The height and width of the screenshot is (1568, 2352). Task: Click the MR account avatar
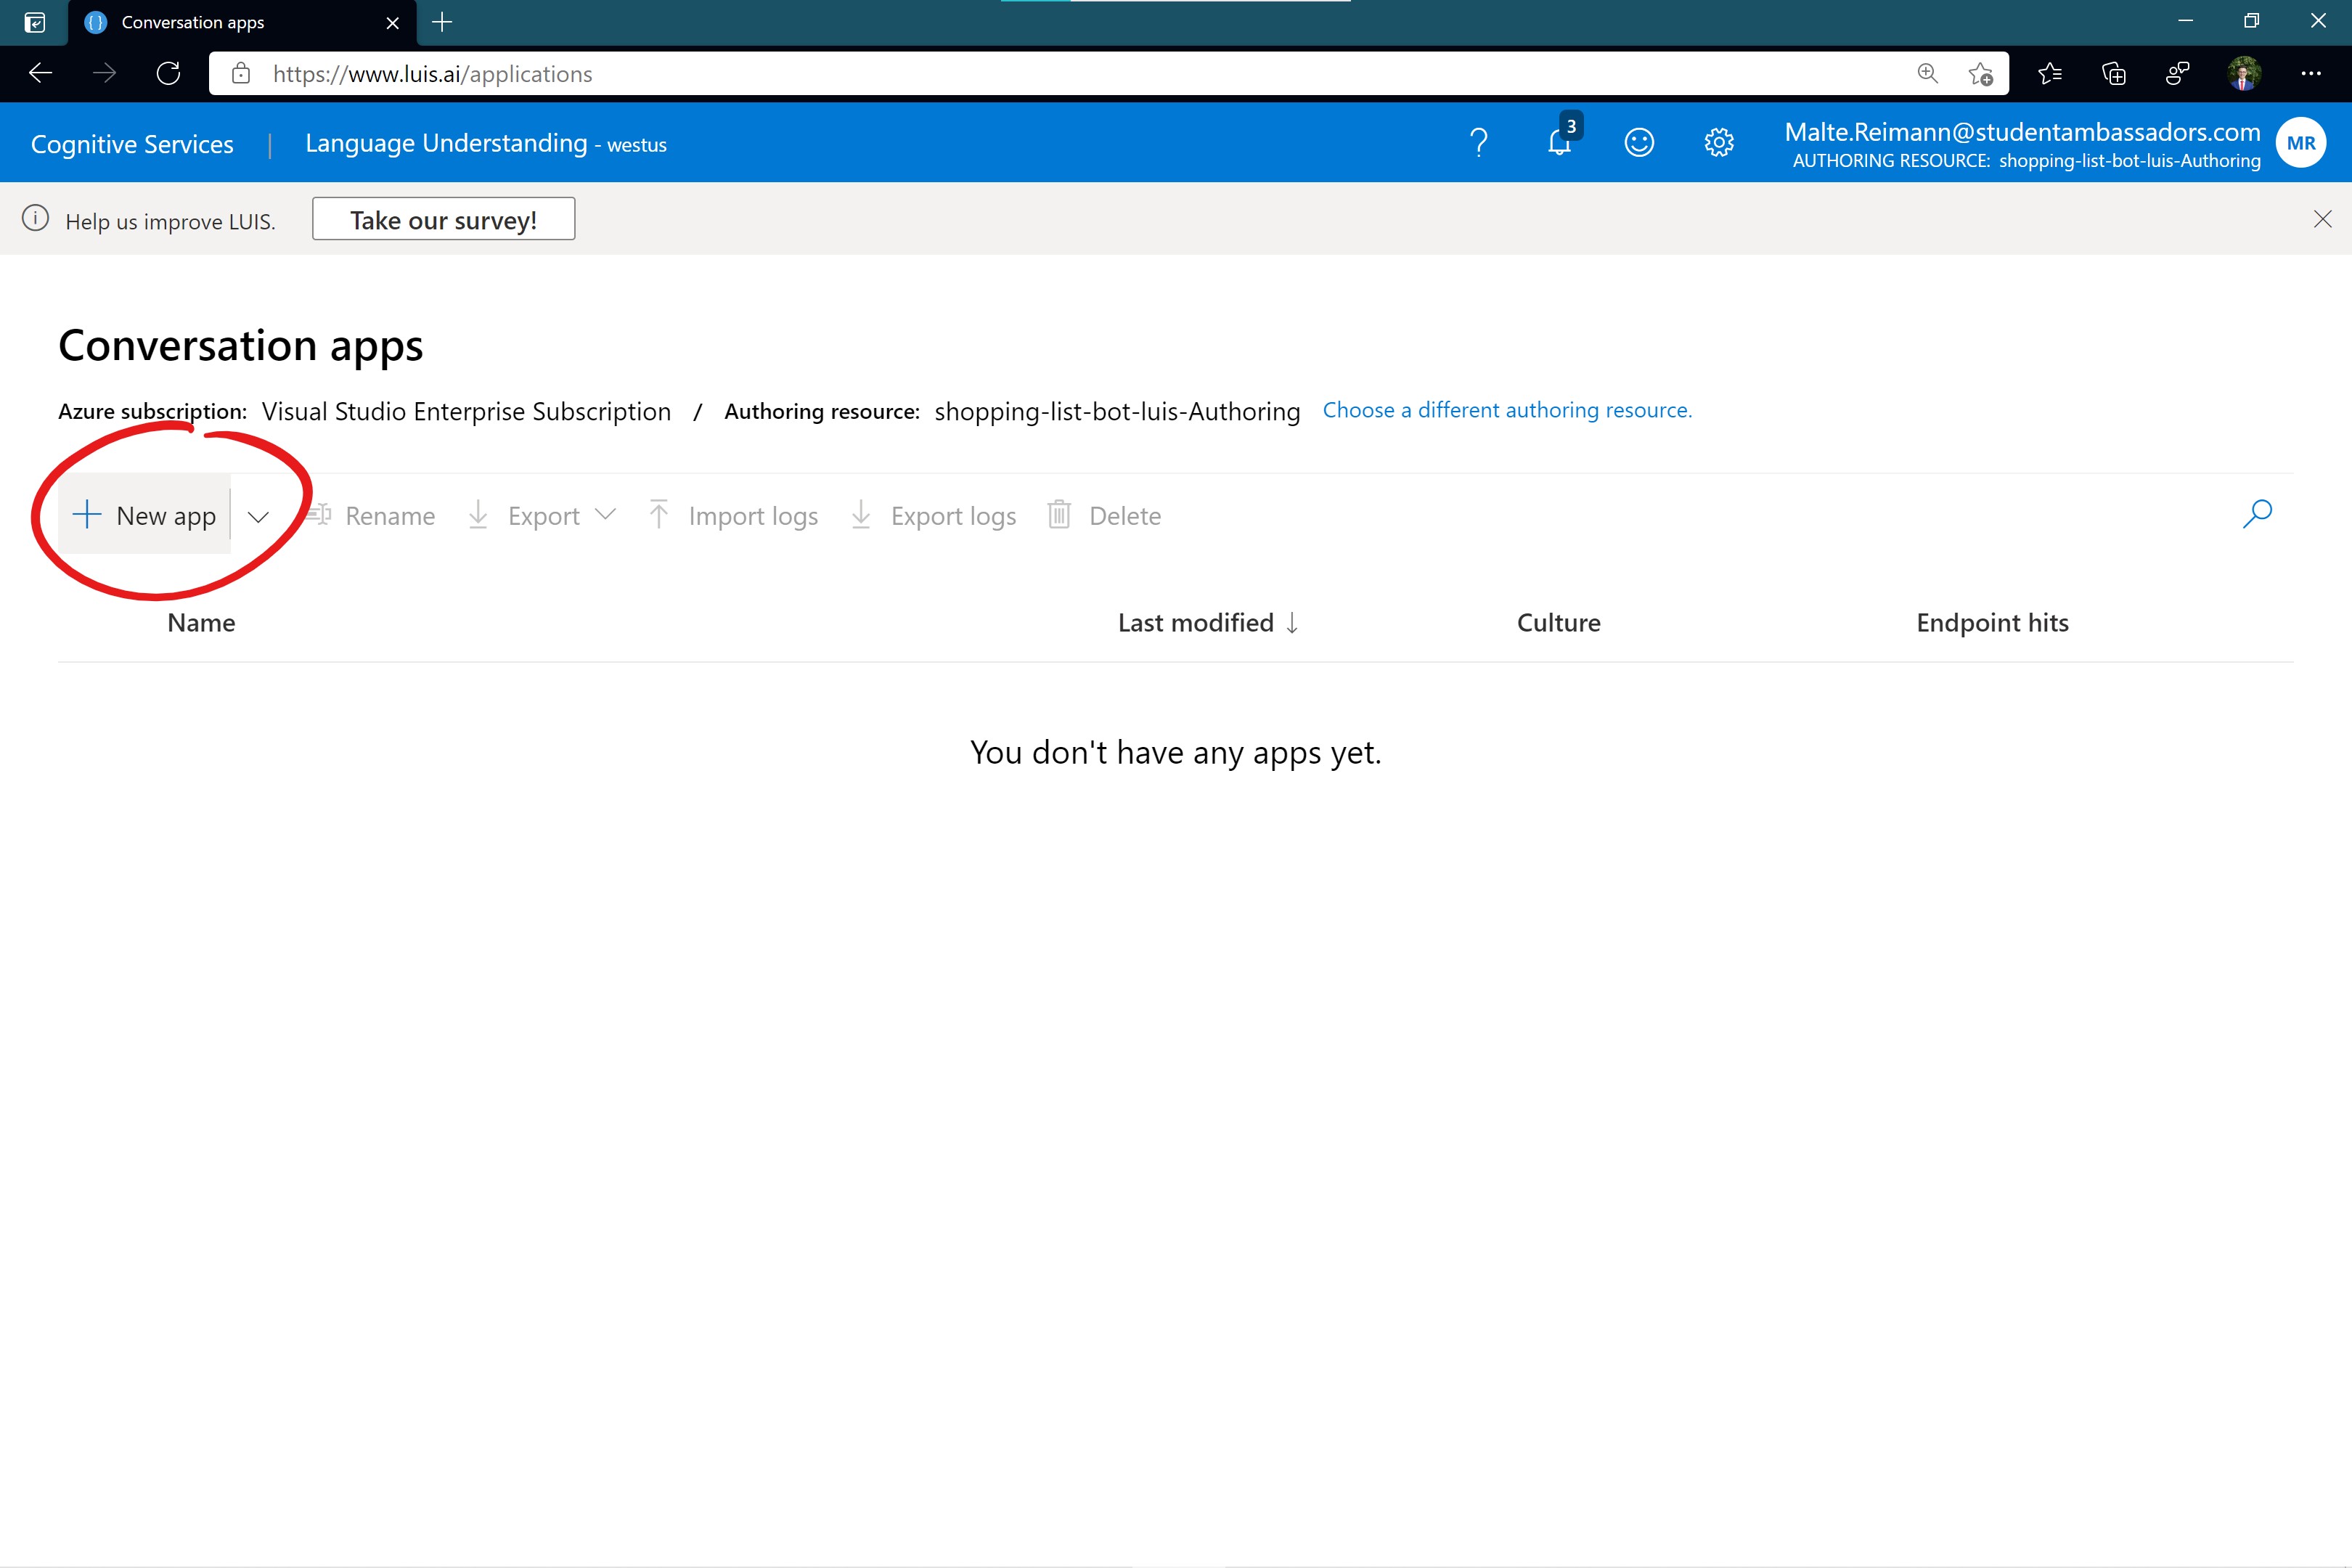2300,143
